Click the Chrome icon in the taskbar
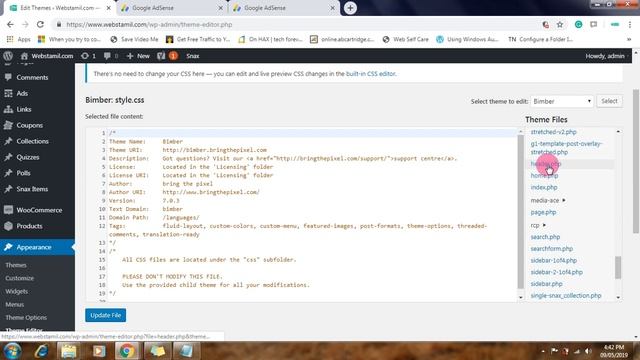The width and height of the screenshot is (640, 360). tap(127, 351)
